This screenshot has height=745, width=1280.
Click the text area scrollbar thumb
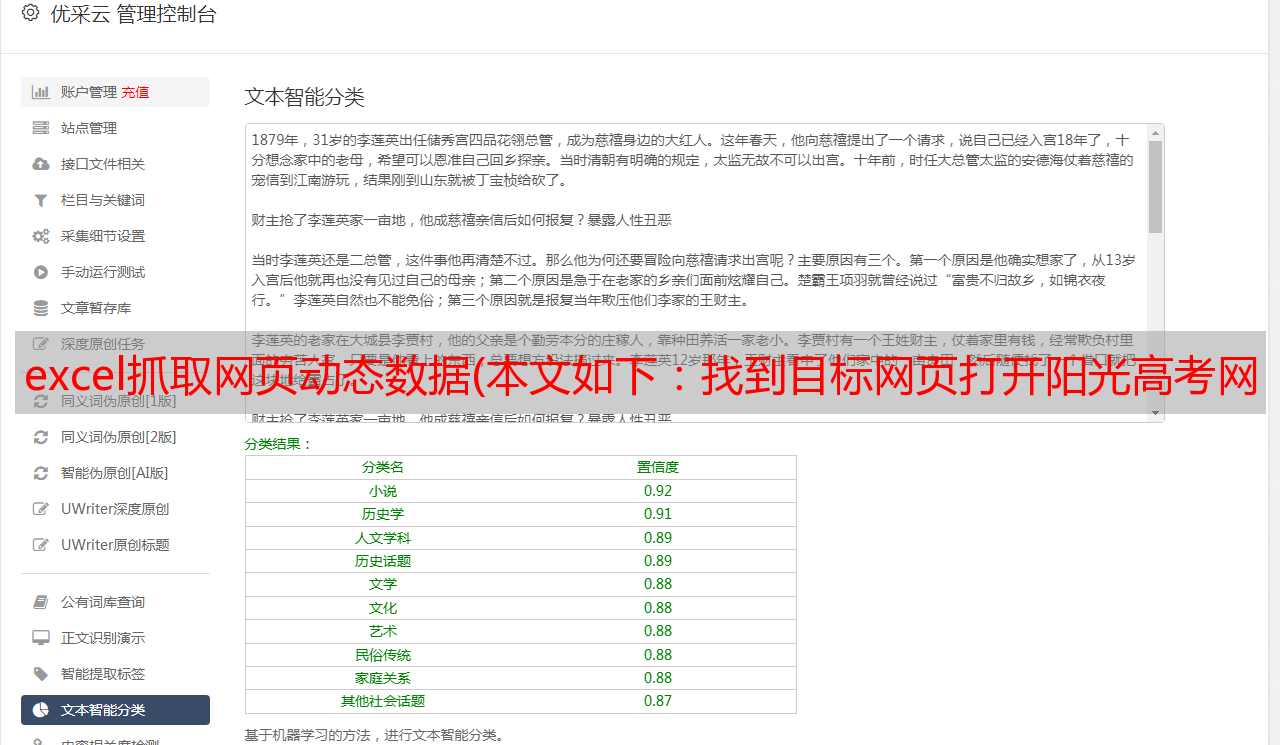(x=1156, y=186)
